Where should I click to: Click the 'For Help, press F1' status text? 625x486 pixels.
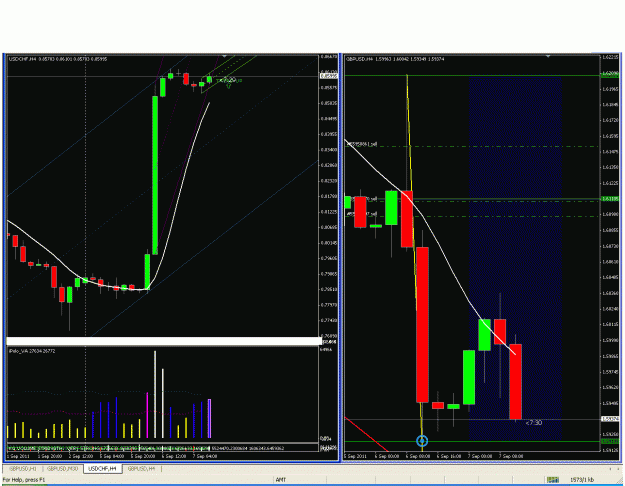click(x=24, y=480)
